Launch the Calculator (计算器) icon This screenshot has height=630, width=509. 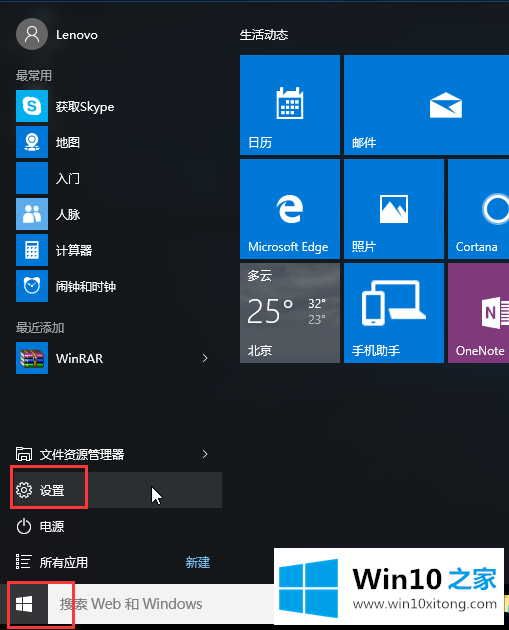32,250
